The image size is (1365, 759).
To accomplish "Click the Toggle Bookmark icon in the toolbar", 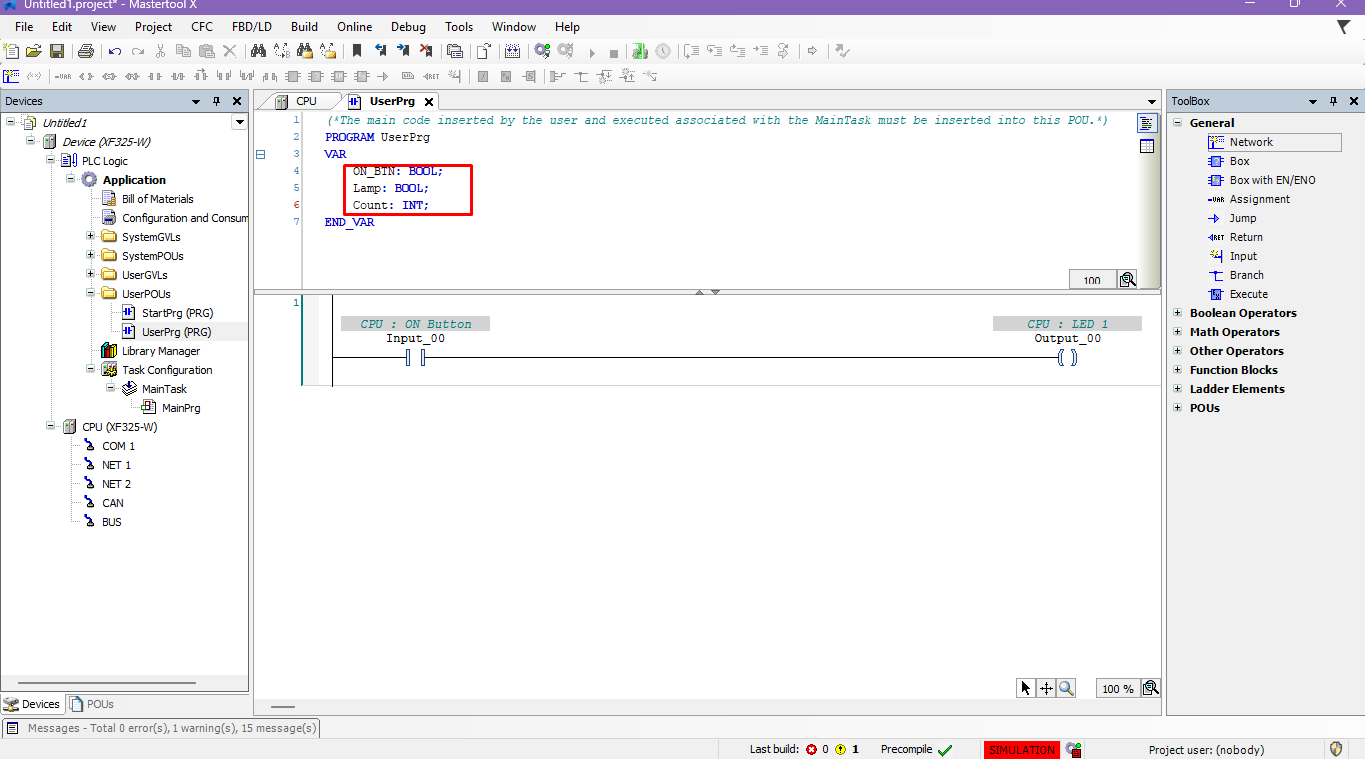I will tap(356, 51).
